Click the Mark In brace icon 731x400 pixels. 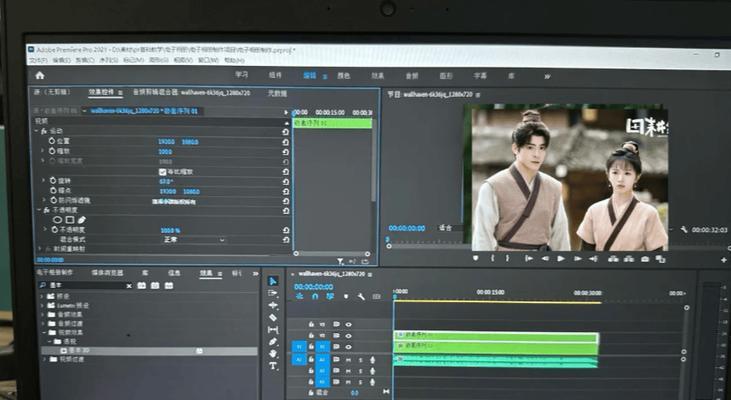click(492, 258)
